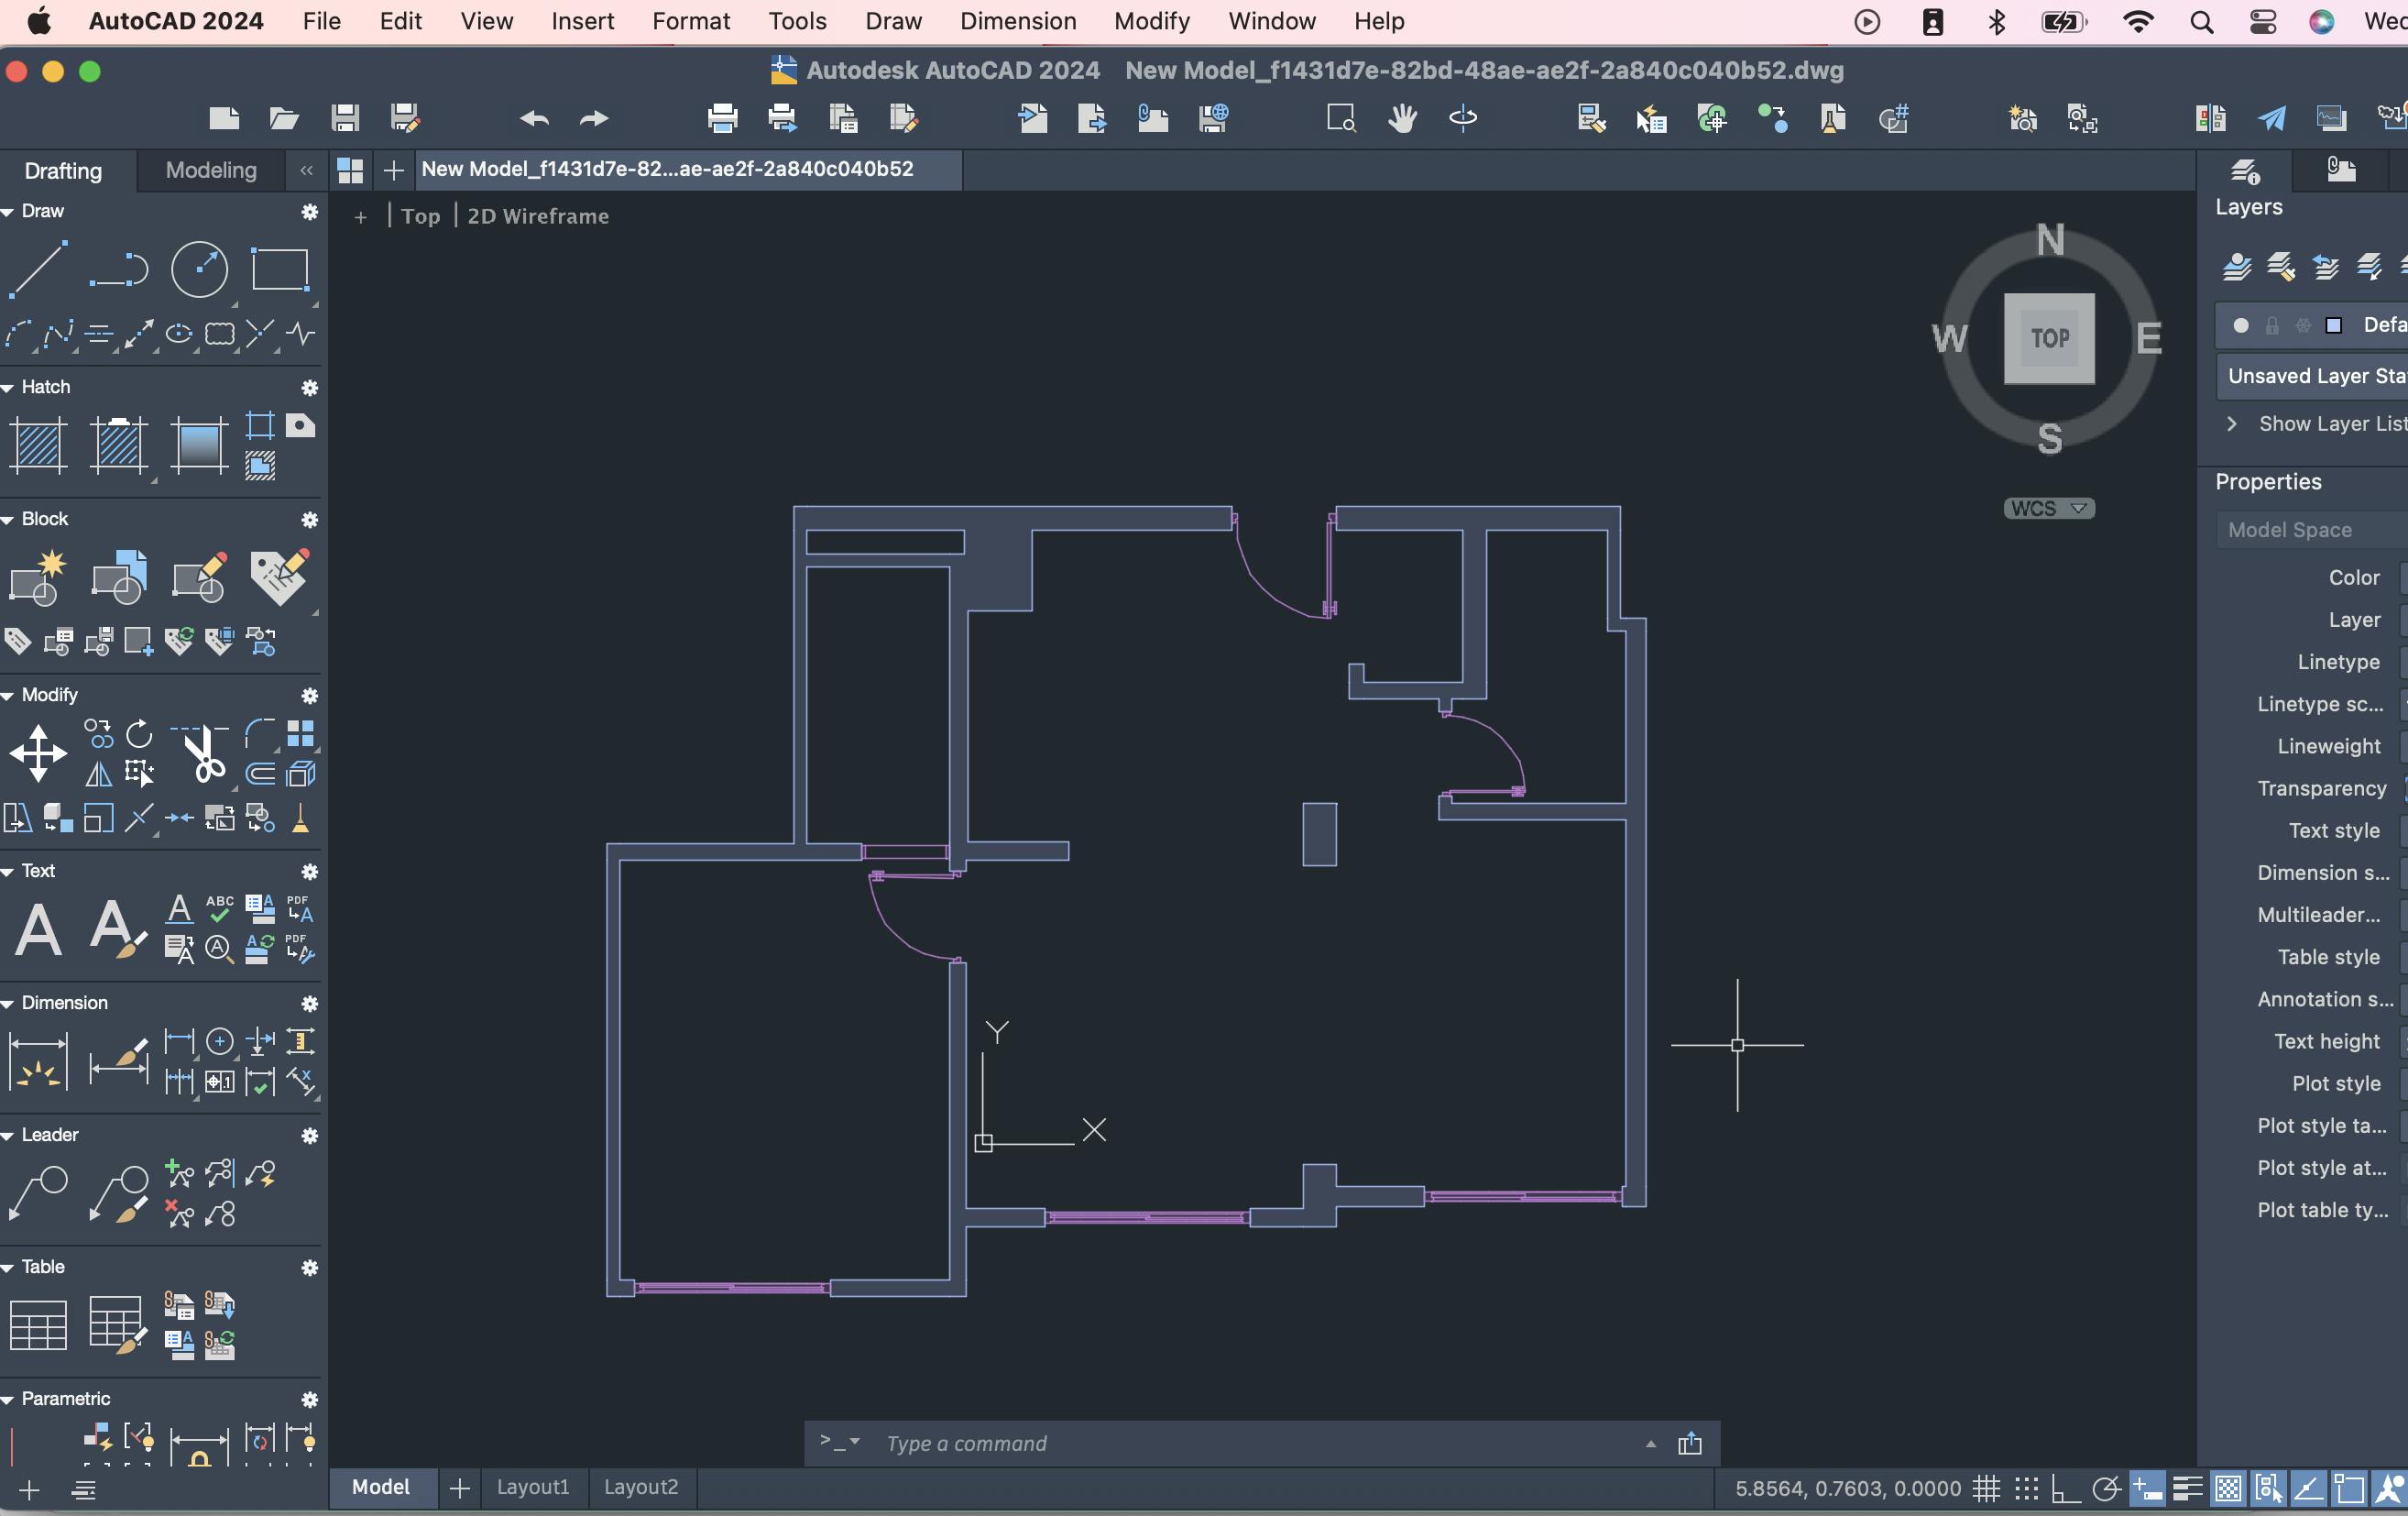Activate the Pan hand tool
The height and width of the screenshot is (1516, 2408).
click(x=1402, y=119)
